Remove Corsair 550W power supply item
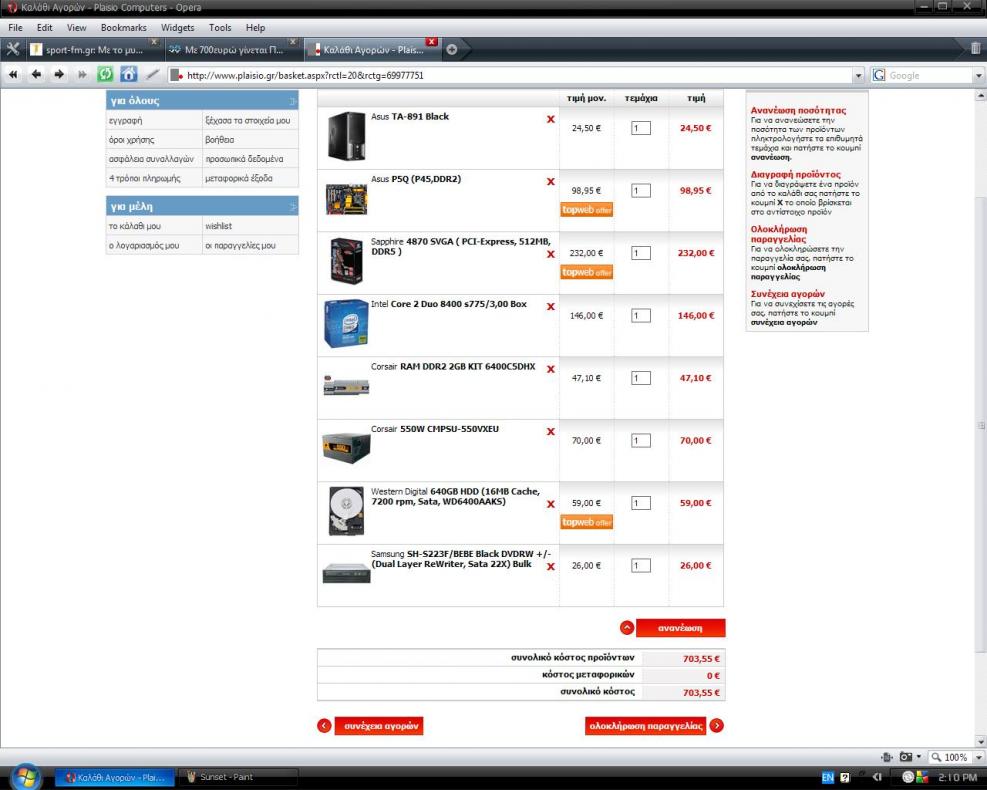 point(551,431)
